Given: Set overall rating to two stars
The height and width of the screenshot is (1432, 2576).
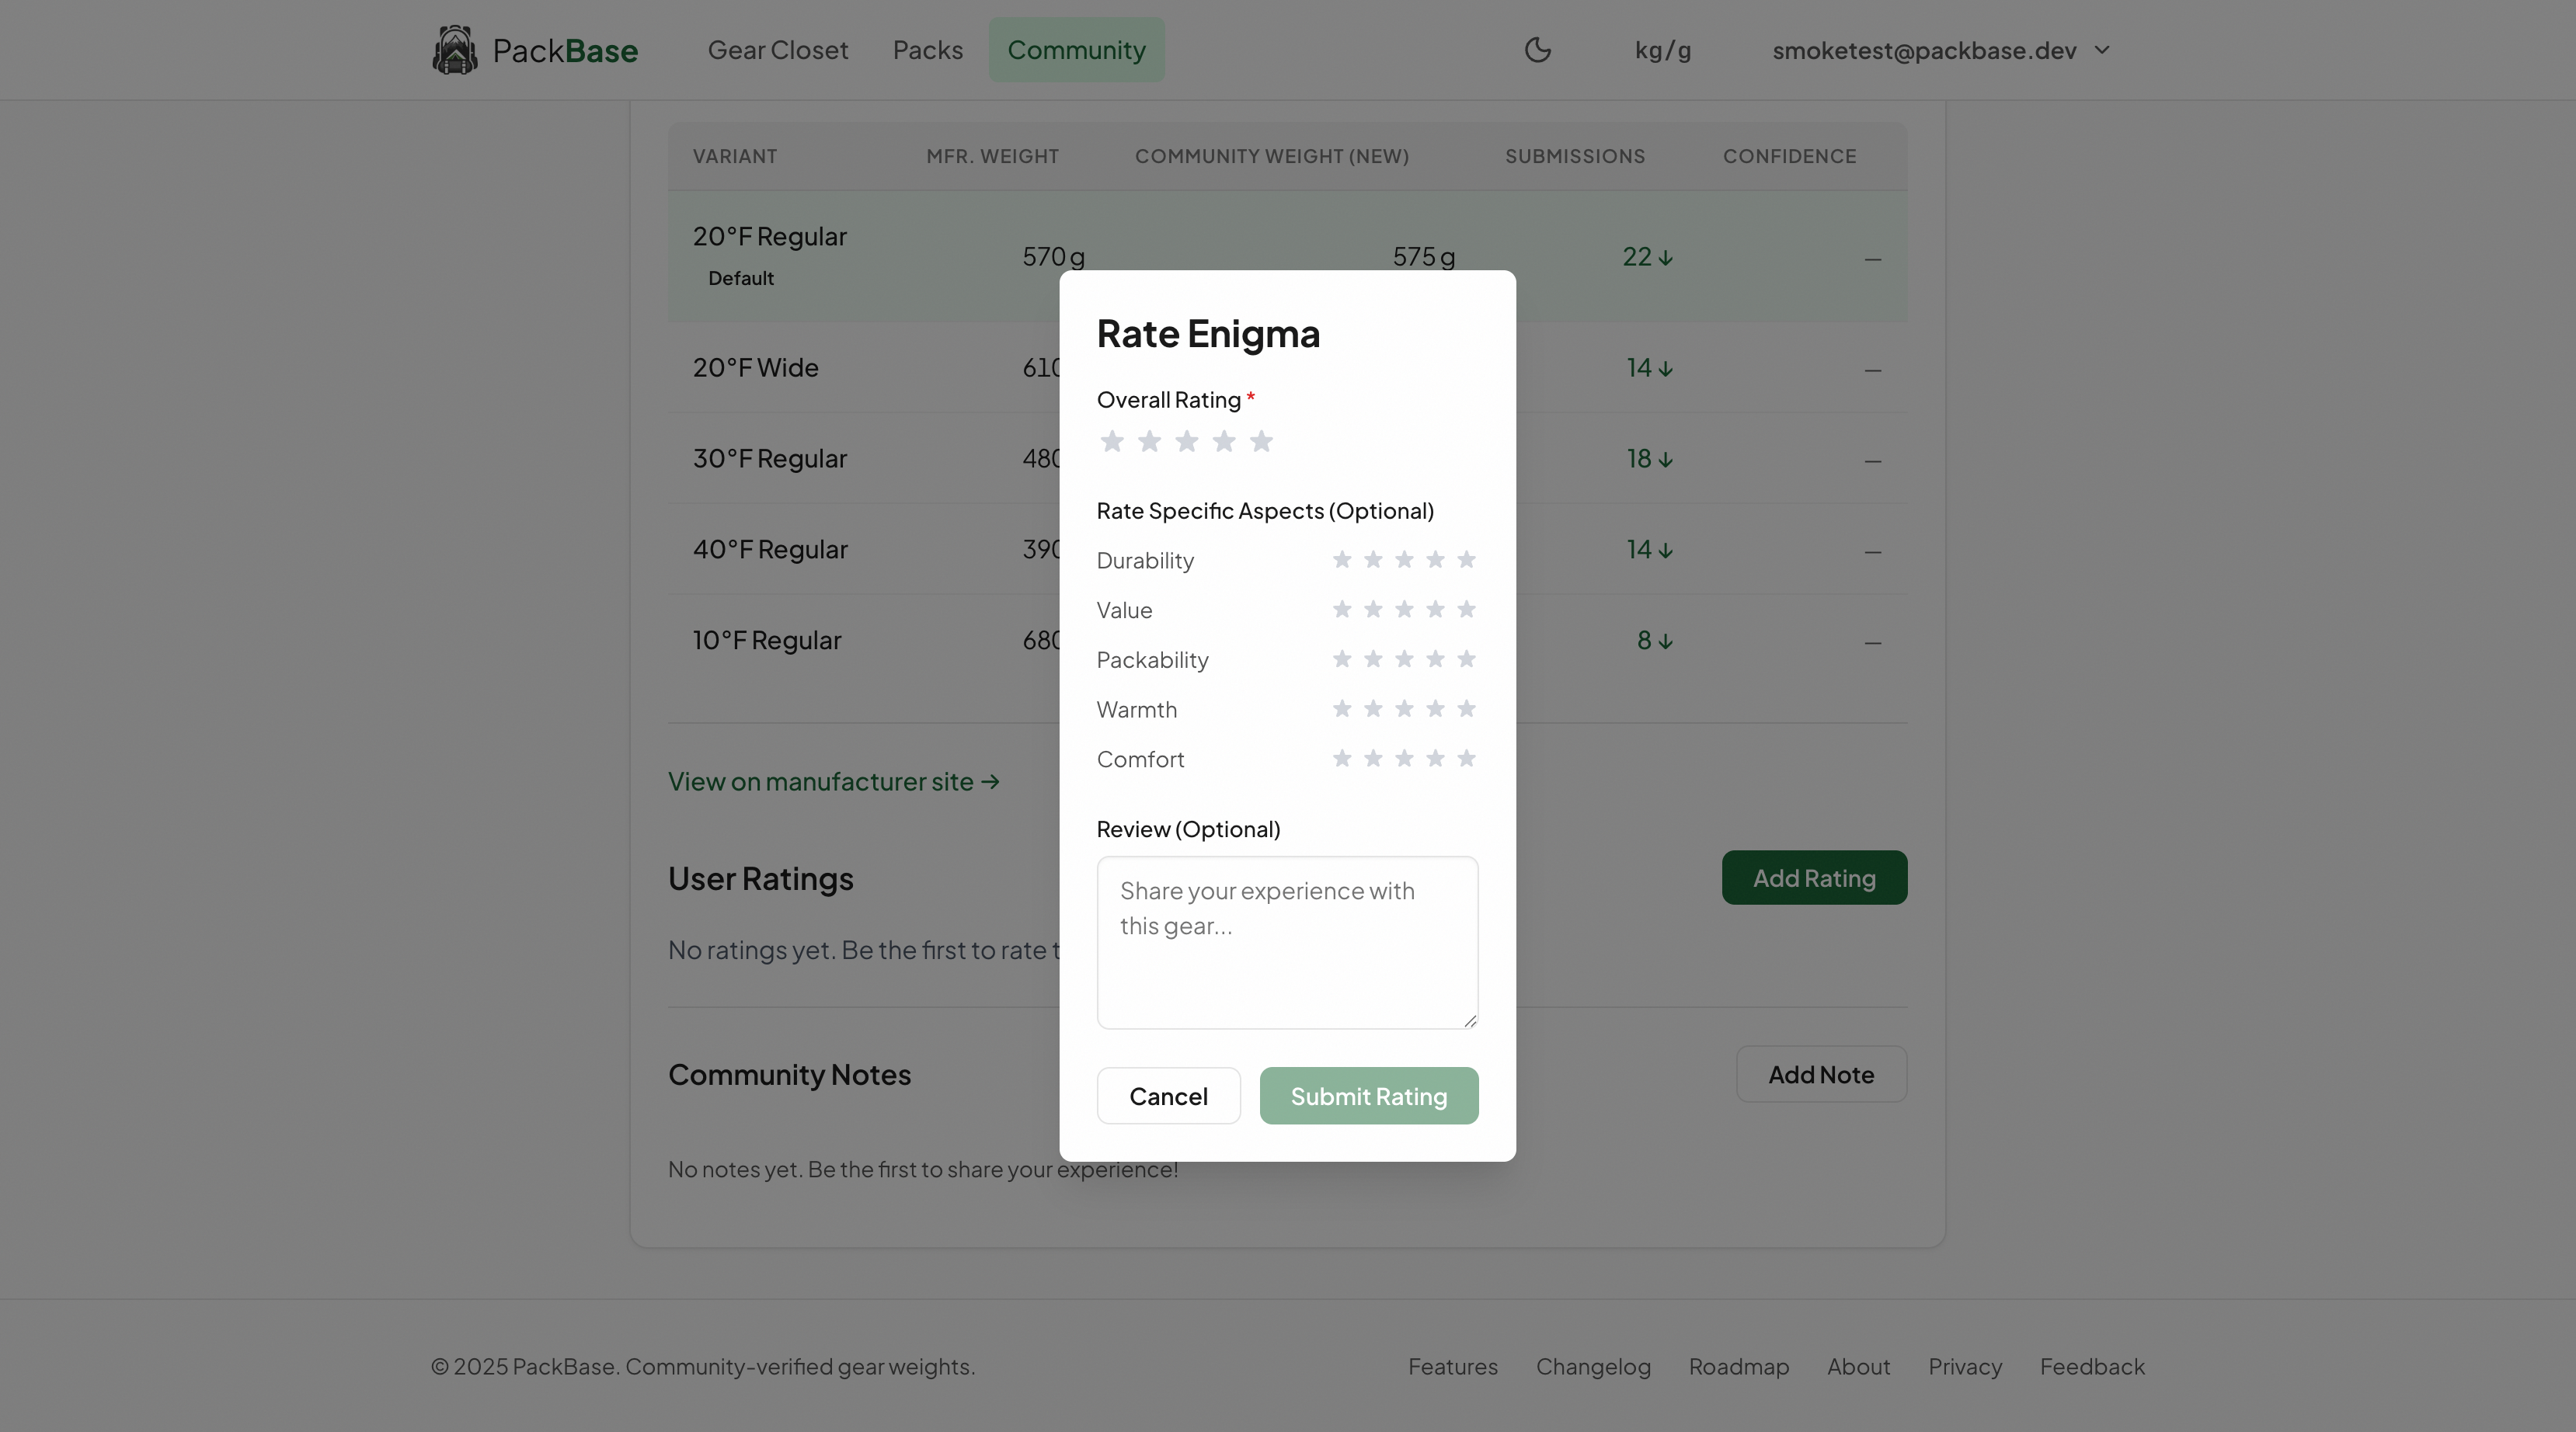Looking at the screenshot, I should [1149, 441].
